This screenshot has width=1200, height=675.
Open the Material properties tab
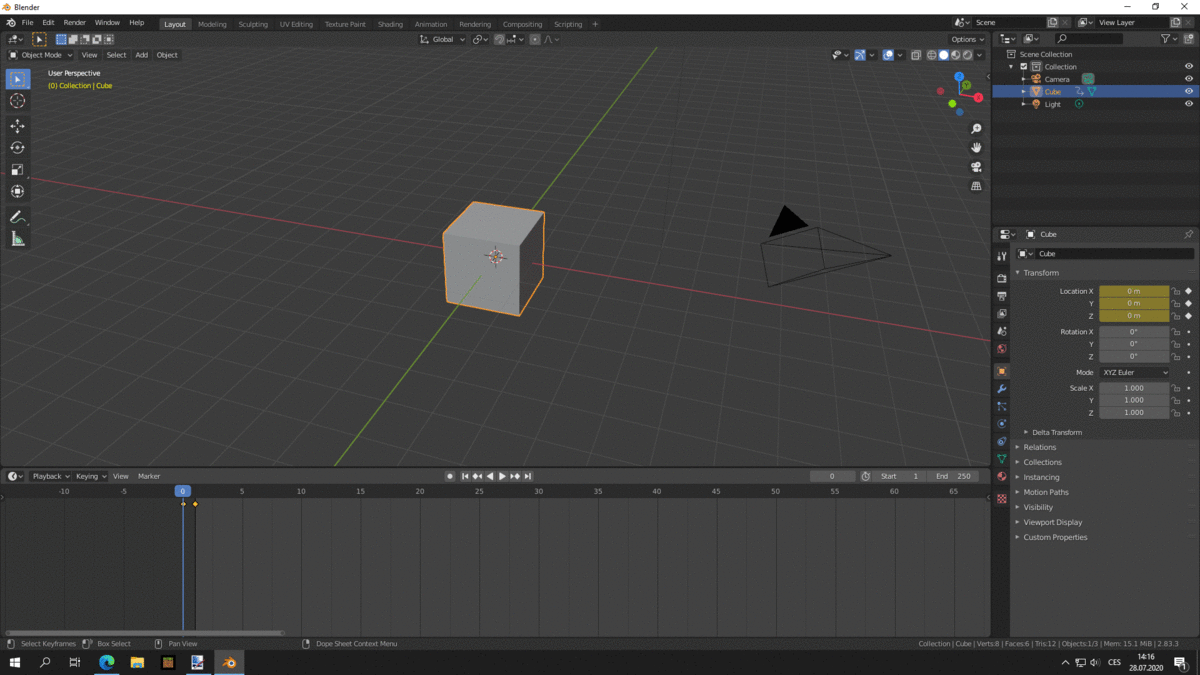coord(1002,477)
